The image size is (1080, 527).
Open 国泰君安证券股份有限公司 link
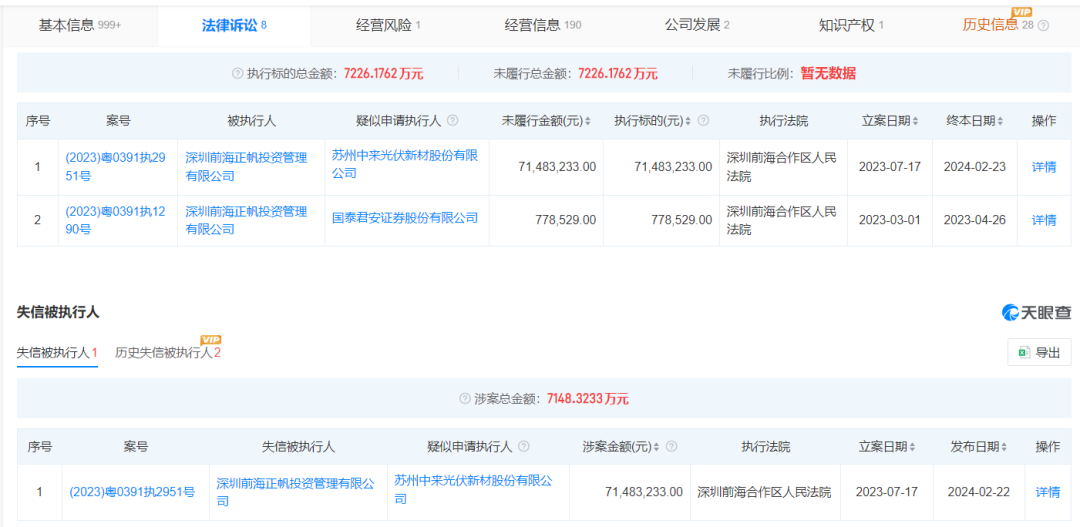[x=405, y=218]
